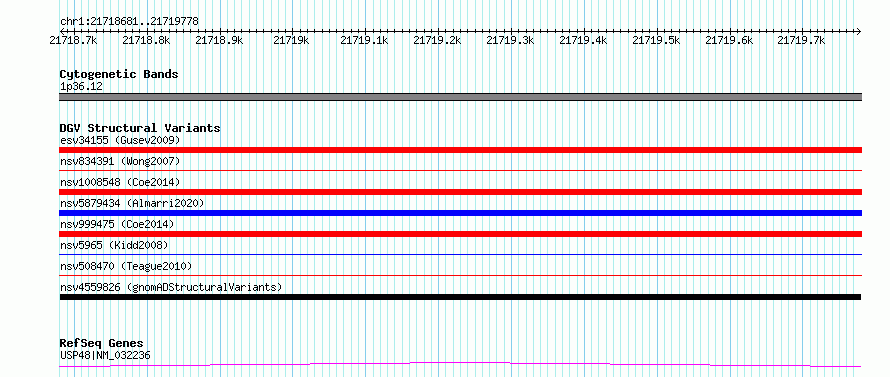Open the nsv5965 (Kidd2008) variant label
Viewport: 890px width, 377px height.
point(114,245)
